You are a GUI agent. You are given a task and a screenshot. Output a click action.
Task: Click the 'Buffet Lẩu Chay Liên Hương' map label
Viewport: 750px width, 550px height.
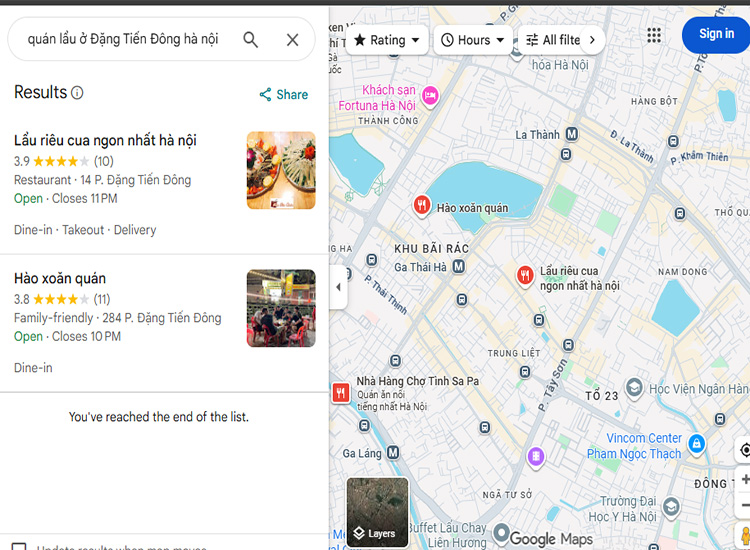(x=450, y=535)
